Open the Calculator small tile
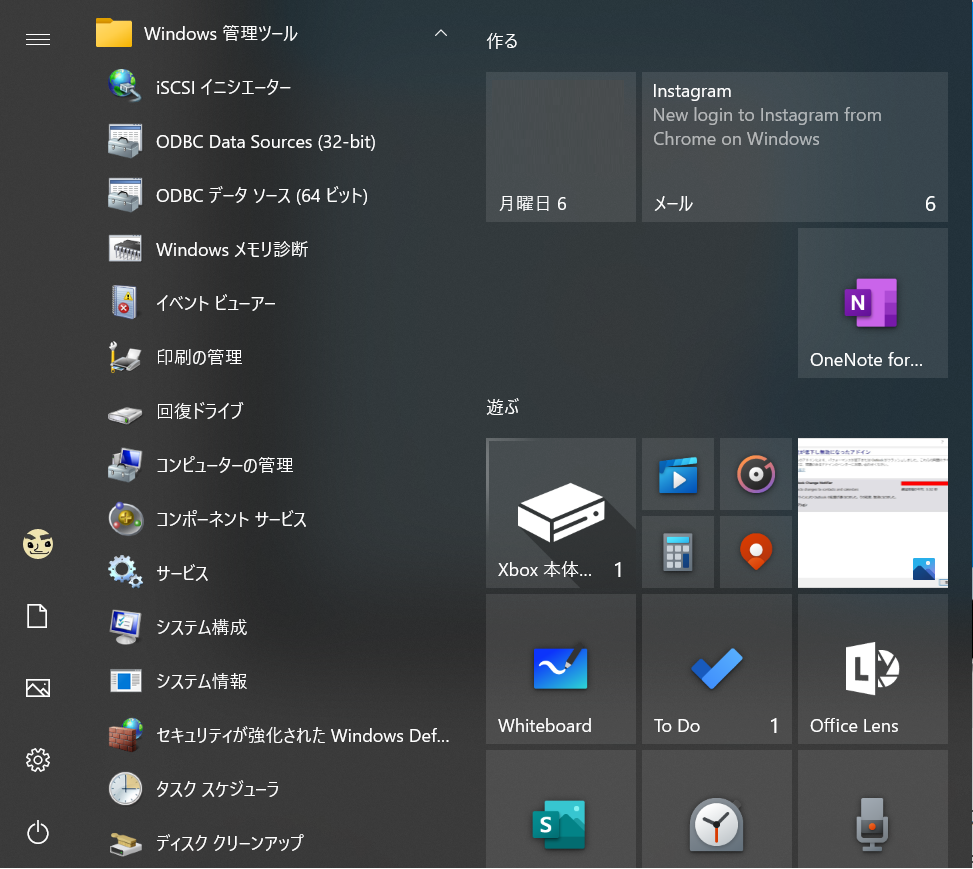Image resolution: width=973 pixels, height=869 pixels. click(x=678, y=552)
